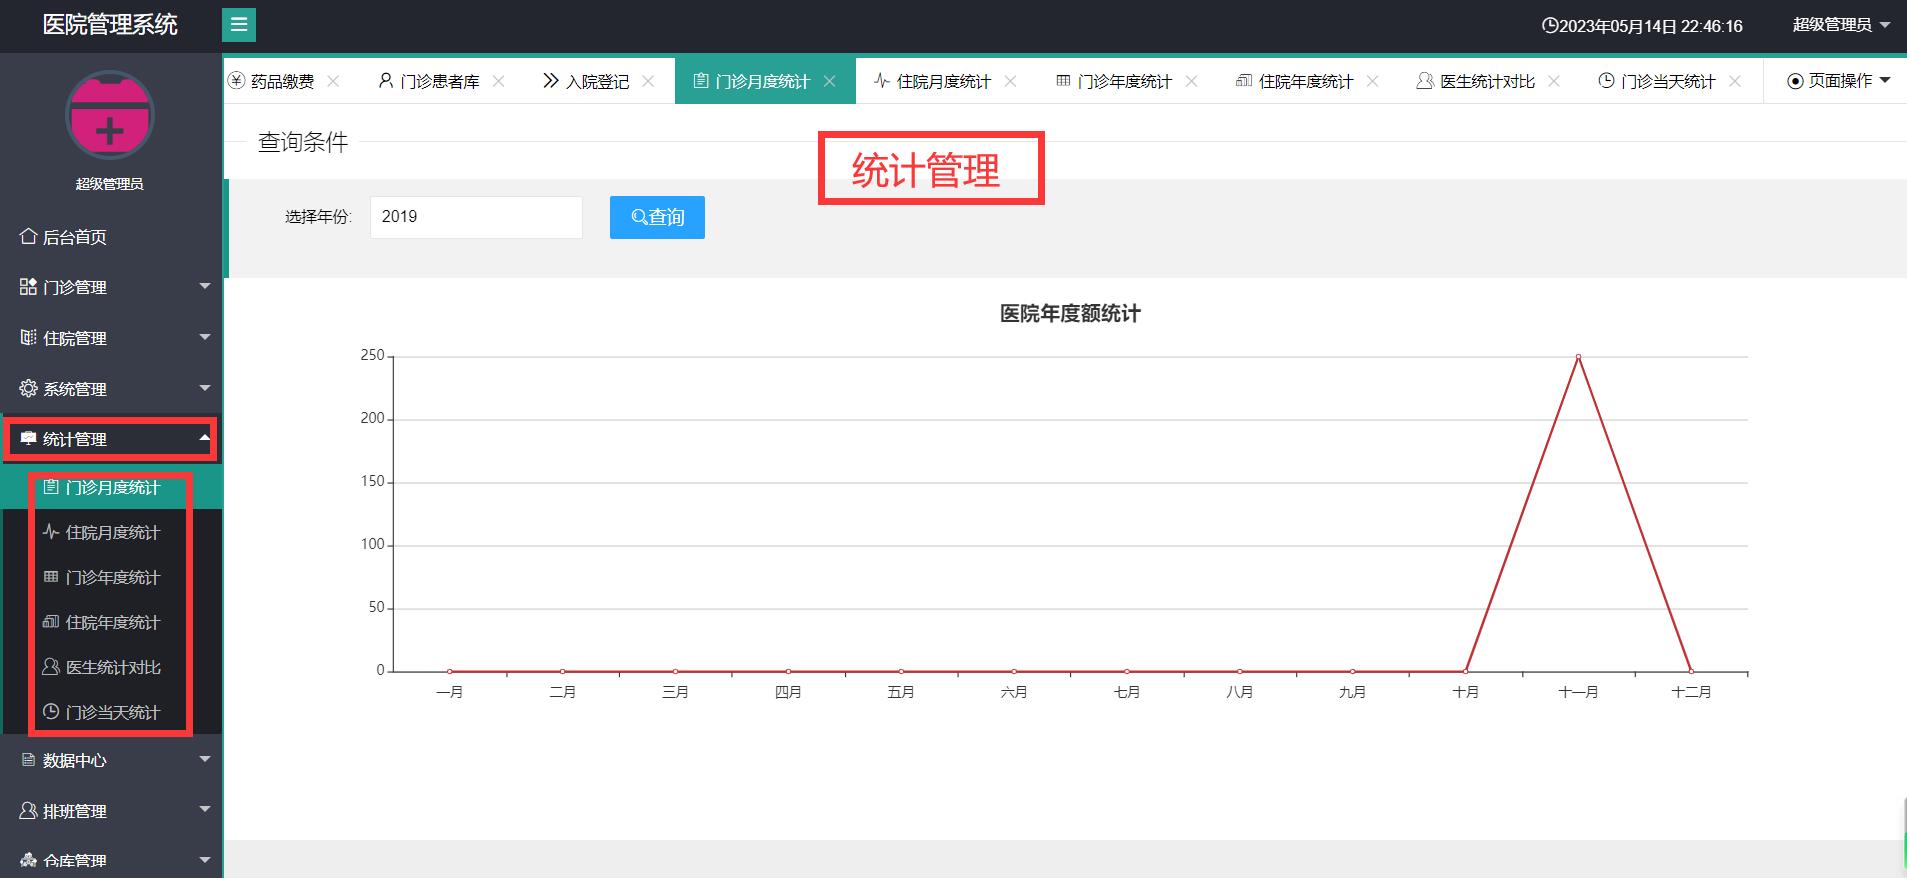The image size is (1907, 878).
Task: Expand the 门诊管理 sidebar menu
Action: [110, 287]
